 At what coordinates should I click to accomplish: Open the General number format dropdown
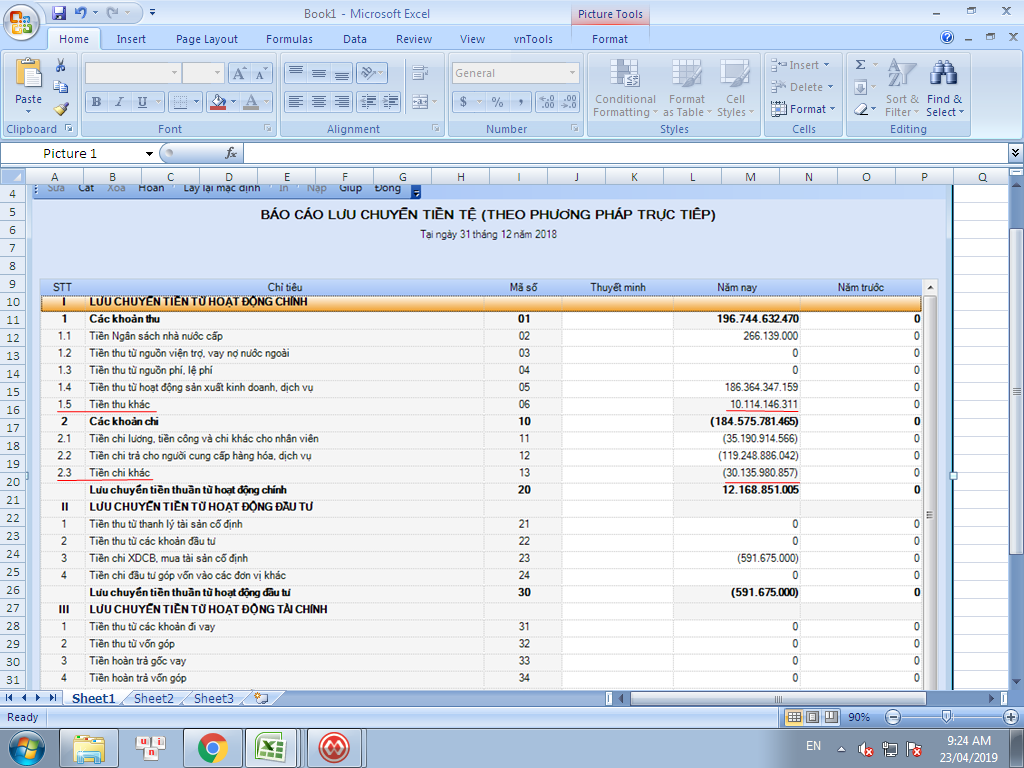tap(572, 73)
